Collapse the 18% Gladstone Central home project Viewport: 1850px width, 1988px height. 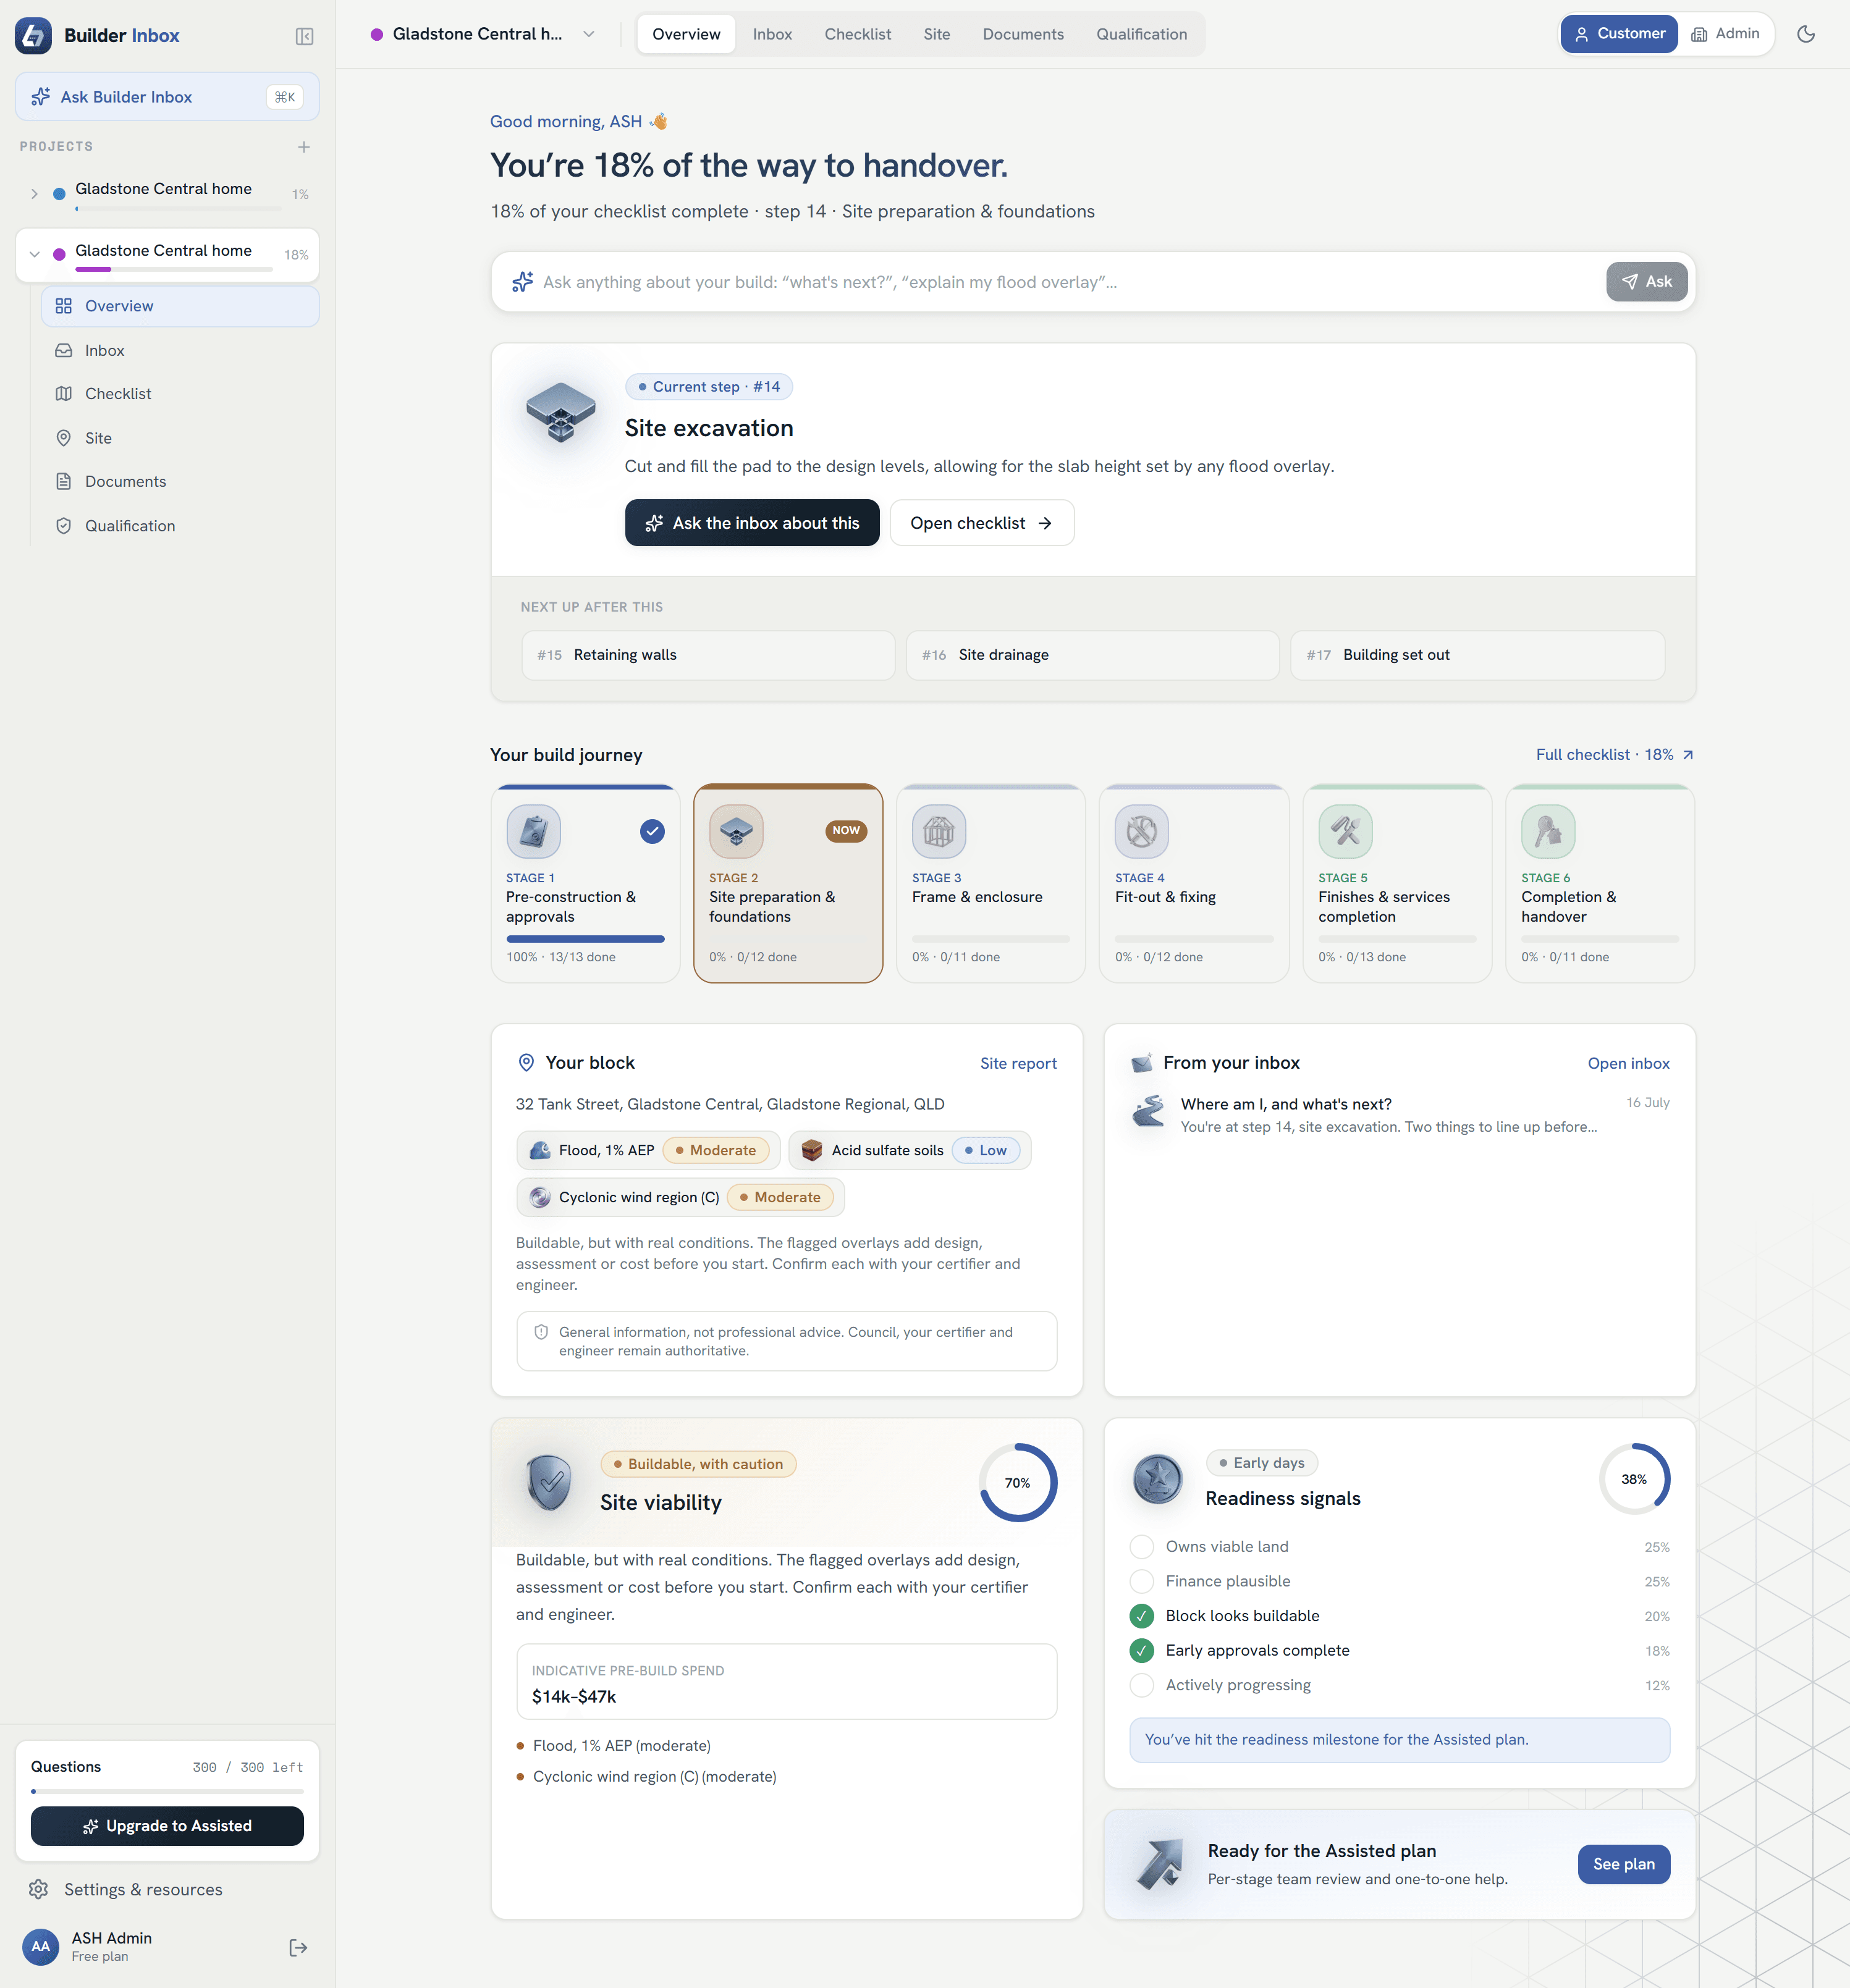34,254
